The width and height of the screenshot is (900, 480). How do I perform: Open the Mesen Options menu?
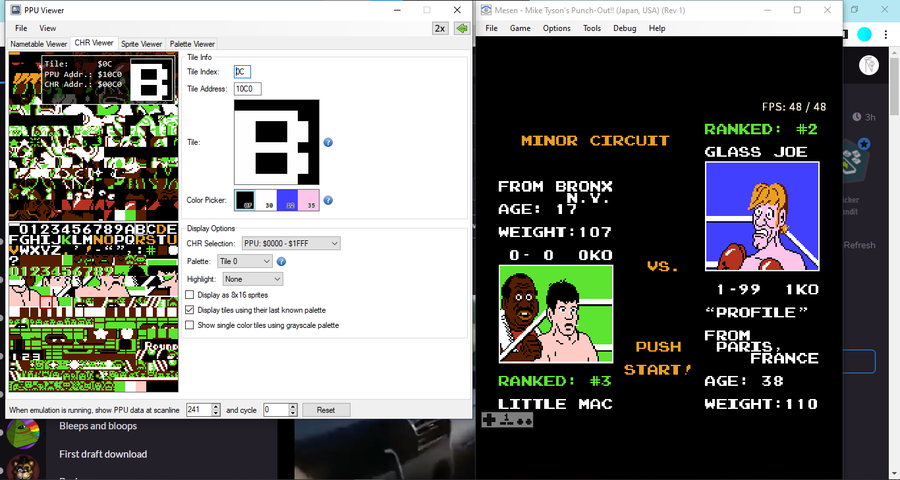pyautogui.click(x=557, y=28)
